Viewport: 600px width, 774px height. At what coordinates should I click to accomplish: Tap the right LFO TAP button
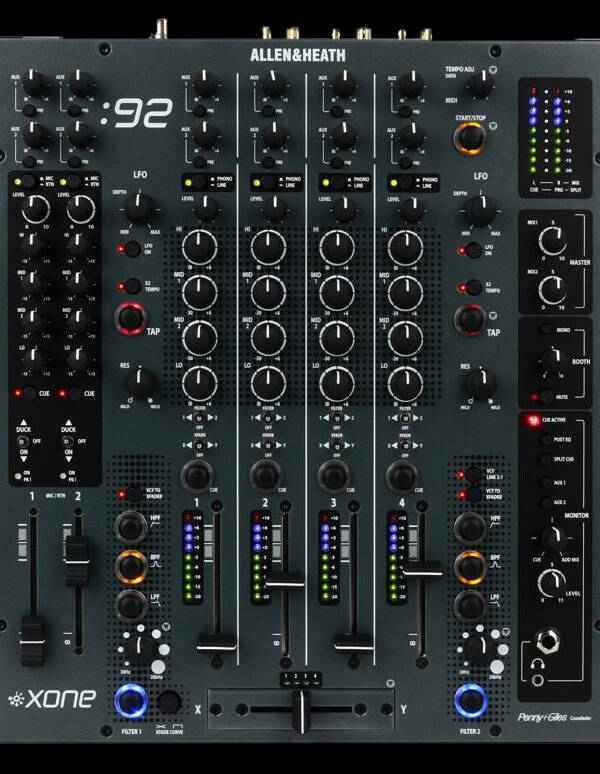[x=470, y=319]
